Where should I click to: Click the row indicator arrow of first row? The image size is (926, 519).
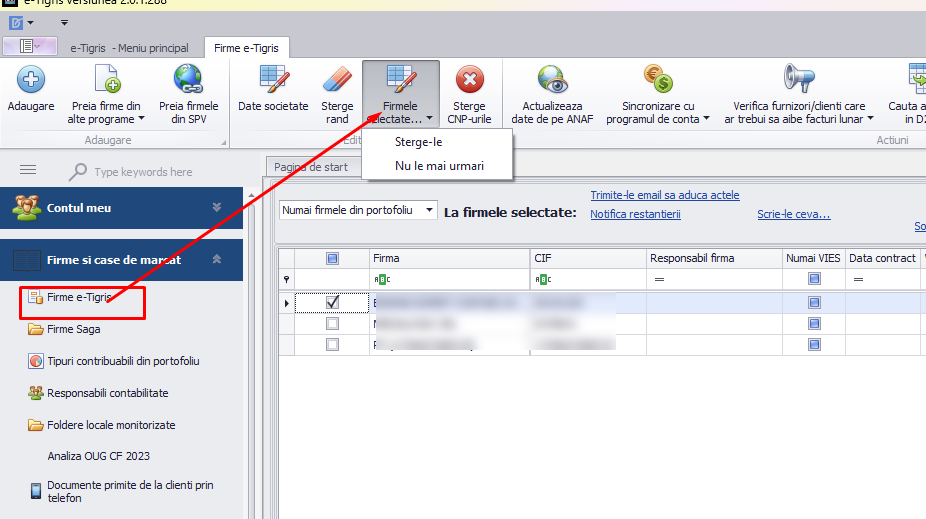286,303
